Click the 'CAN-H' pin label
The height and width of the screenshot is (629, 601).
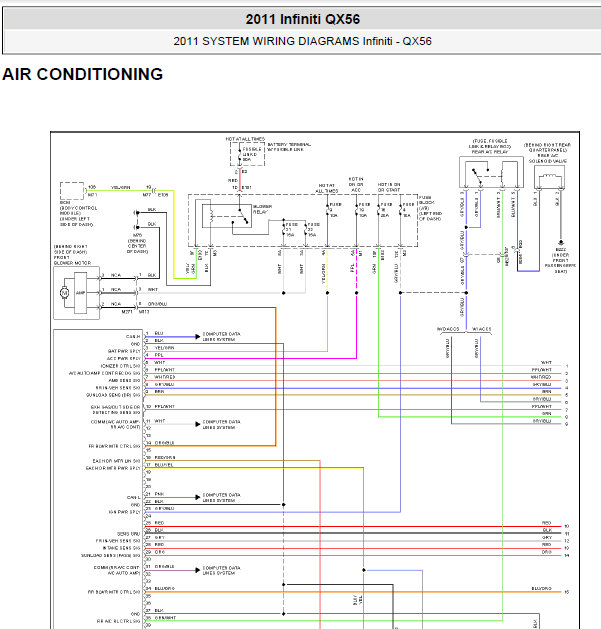coord(133,337)
